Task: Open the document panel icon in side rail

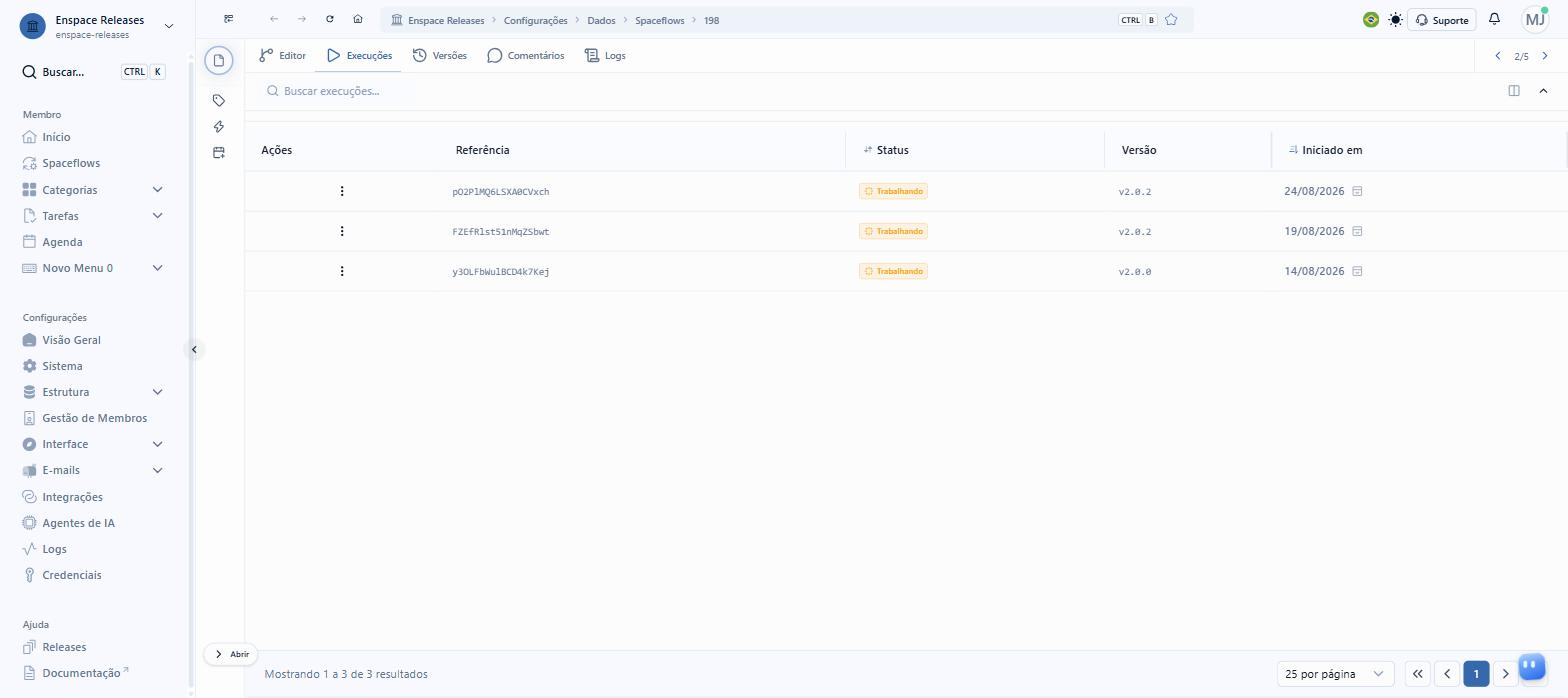Action: click(x=219, y=60)
